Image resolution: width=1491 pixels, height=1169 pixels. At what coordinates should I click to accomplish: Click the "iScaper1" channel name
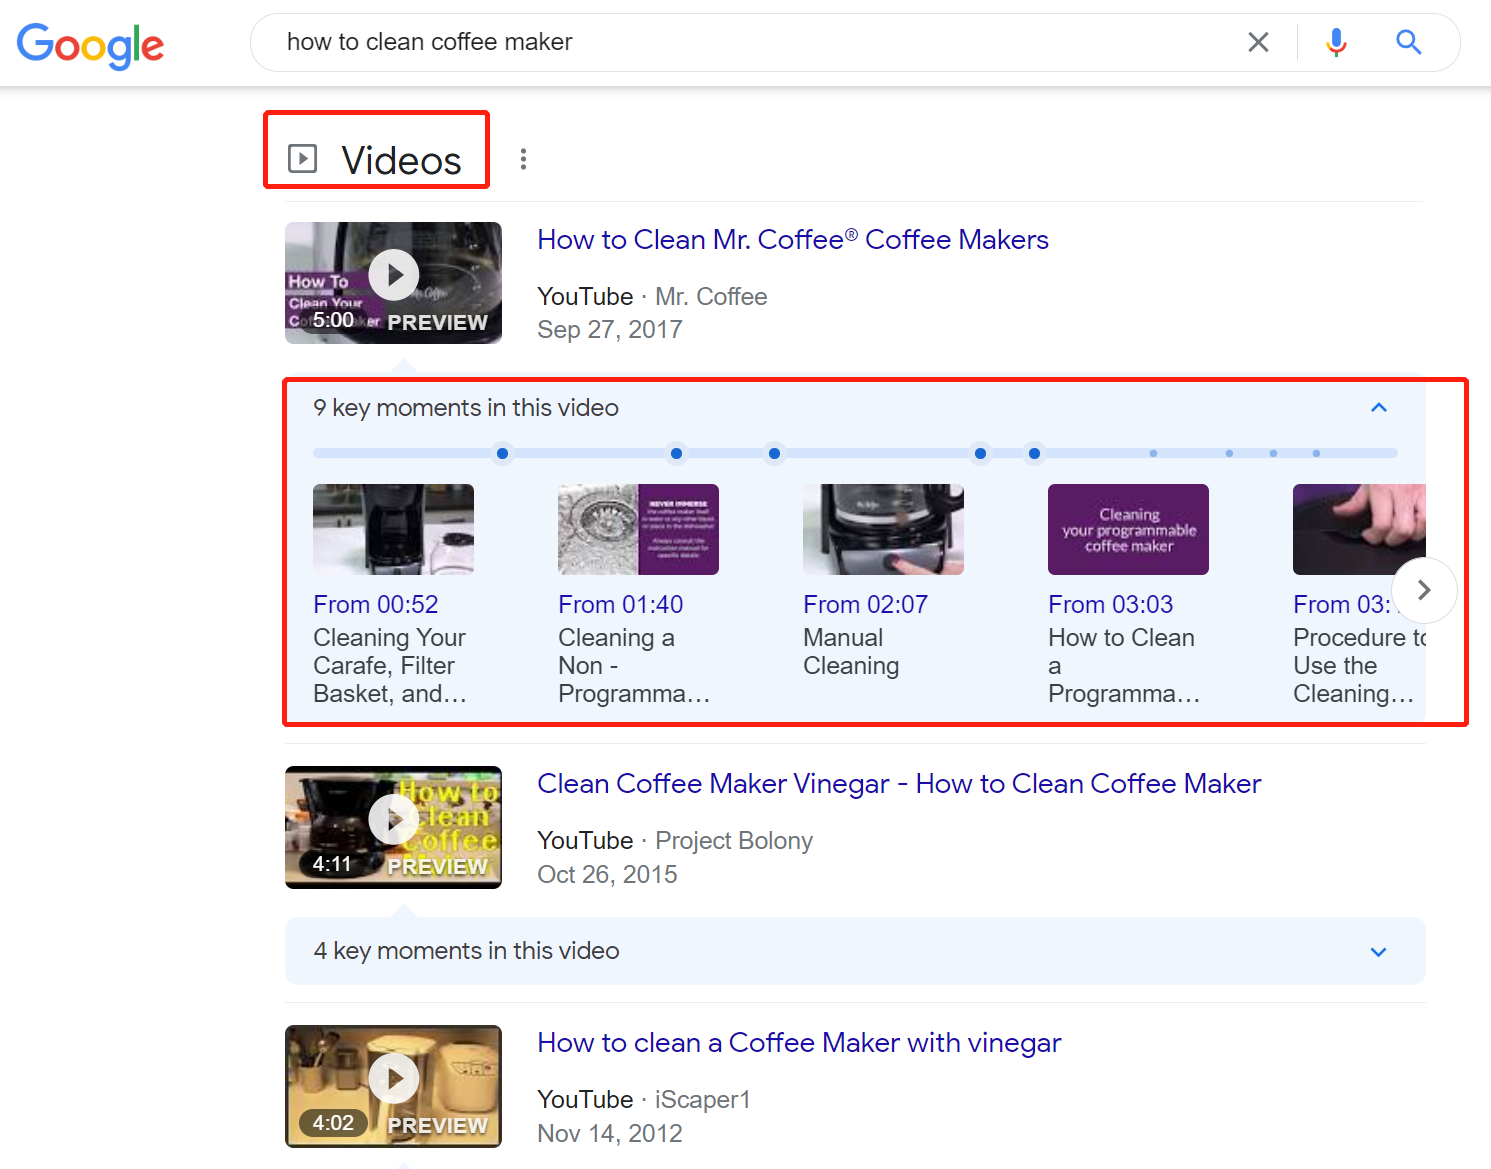[703, 1100]
